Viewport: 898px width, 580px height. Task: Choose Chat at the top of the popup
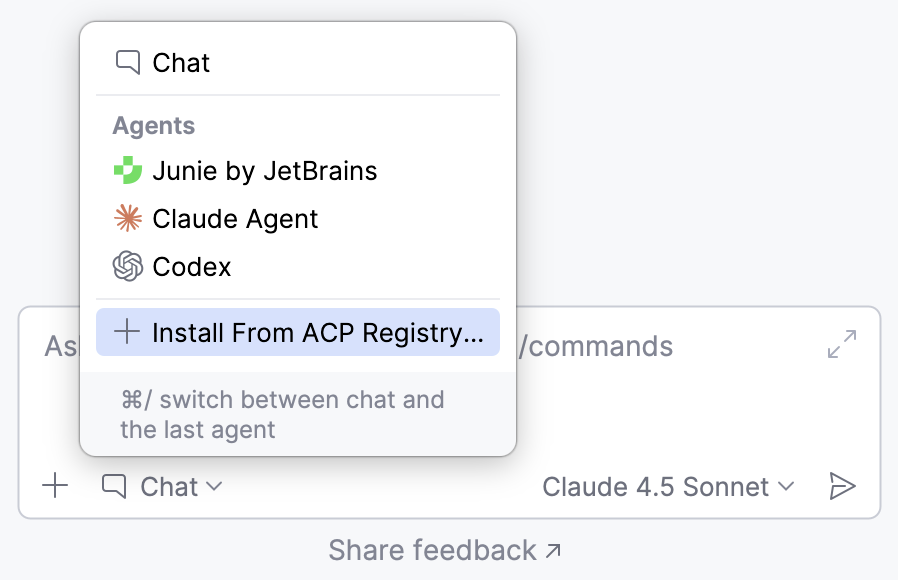click(x=181, y=62)
